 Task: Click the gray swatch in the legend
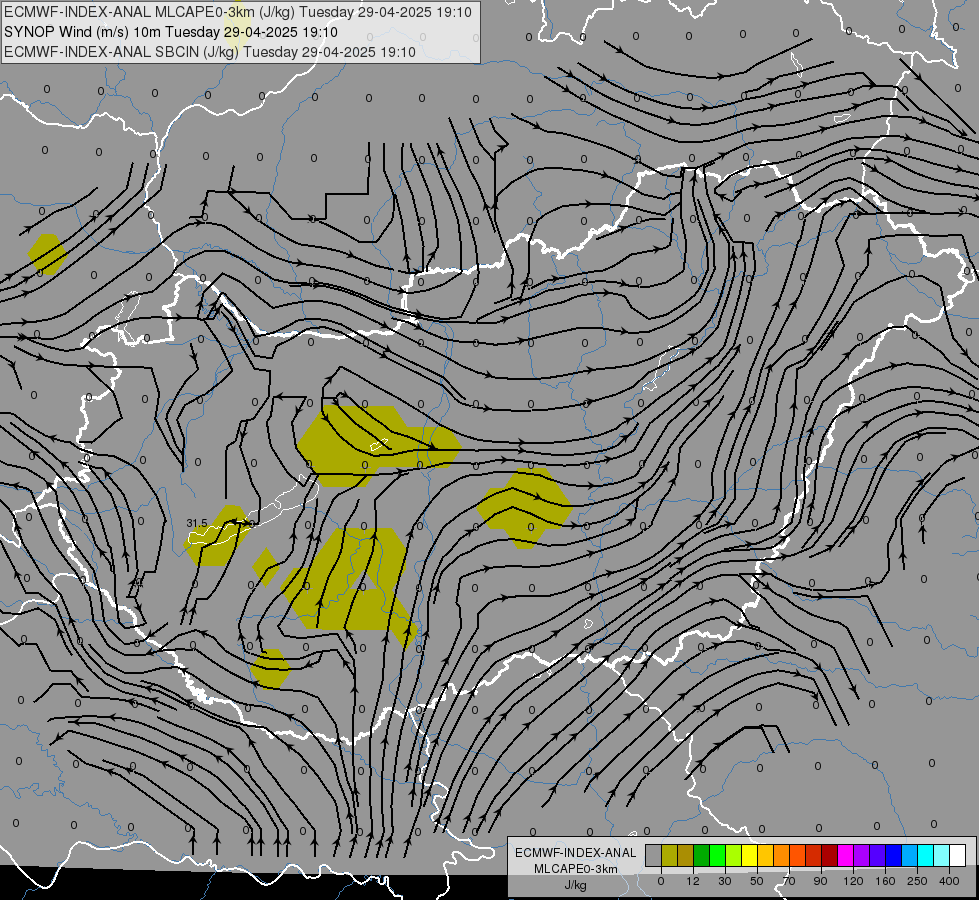pyautogui.click(x=654, y=855)
